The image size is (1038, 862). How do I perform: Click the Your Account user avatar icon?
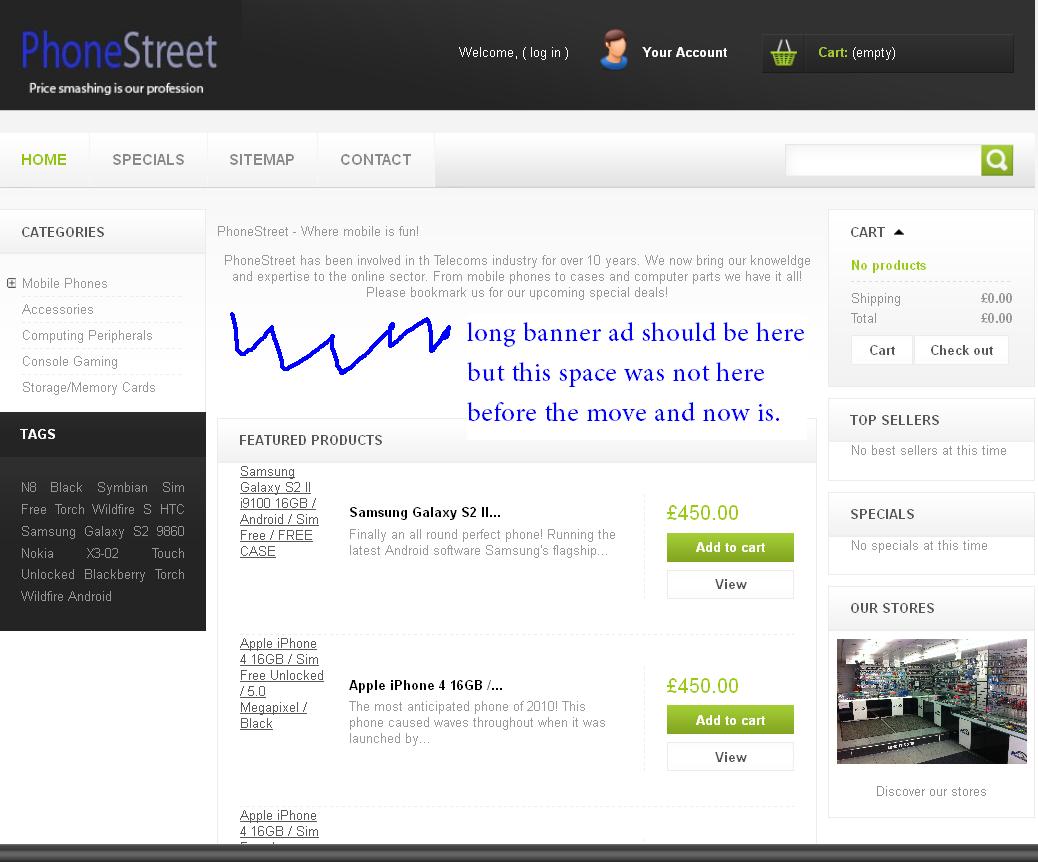click(614, 49)
